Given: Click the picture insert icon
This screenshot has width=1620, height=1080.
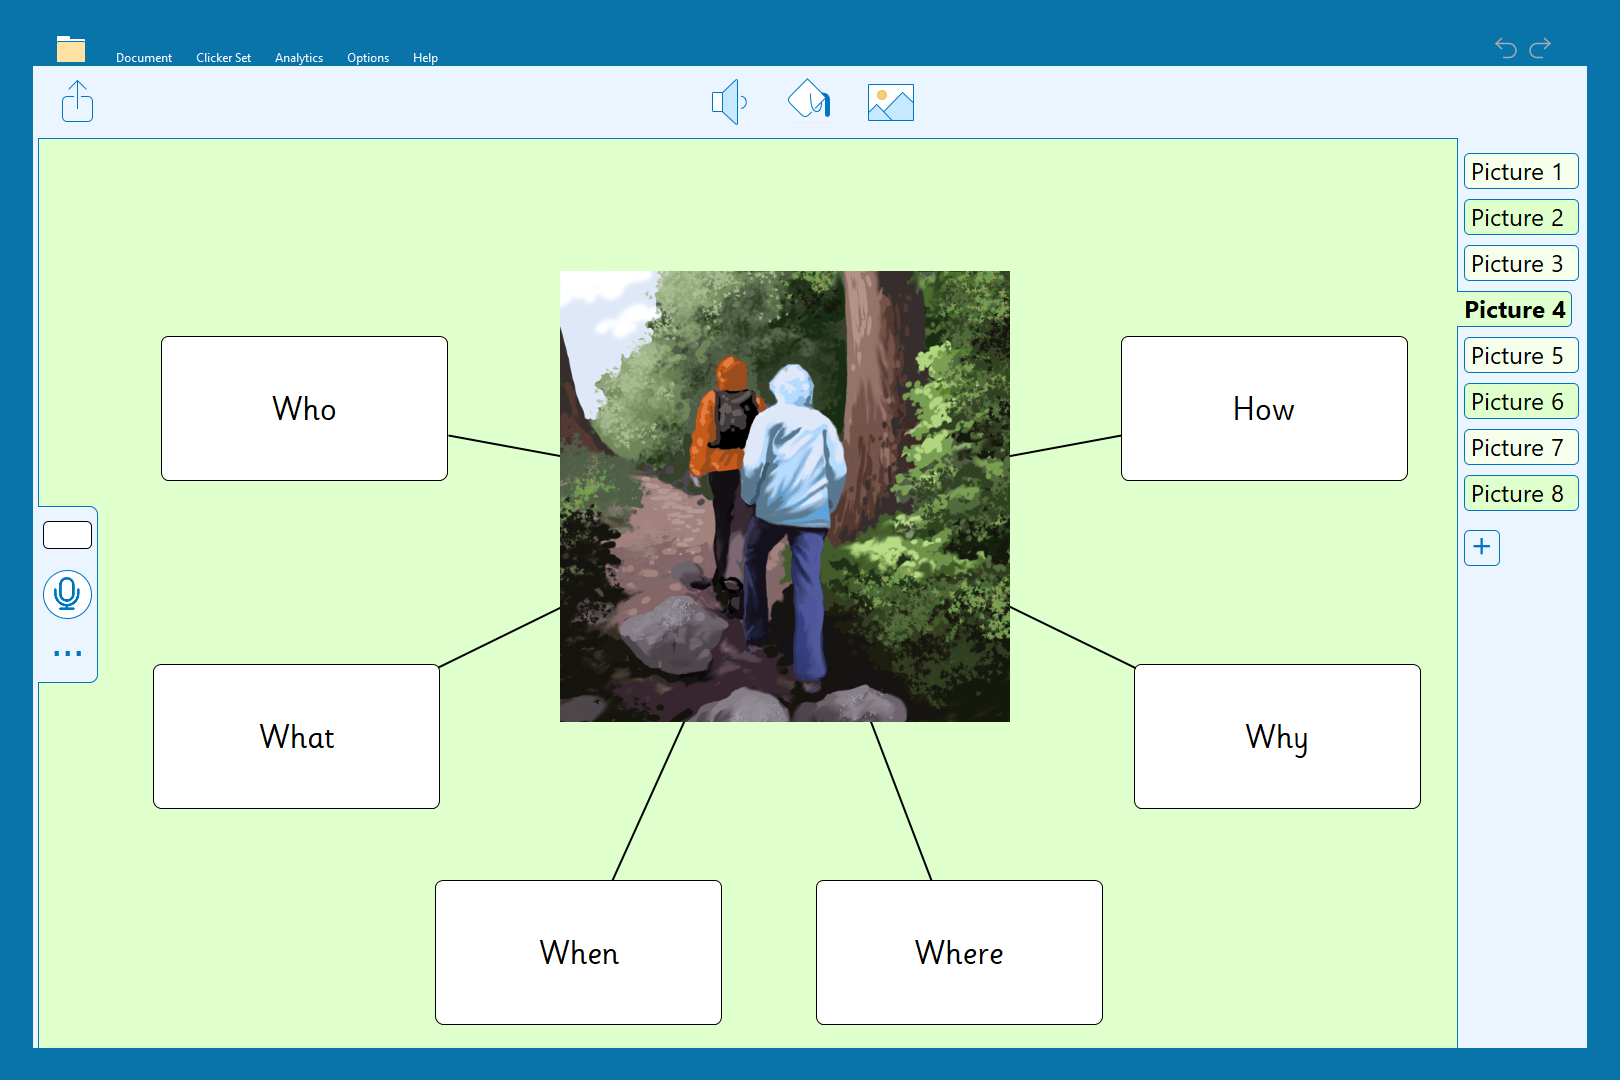Looking at the screenshot, I should (890, 102).
